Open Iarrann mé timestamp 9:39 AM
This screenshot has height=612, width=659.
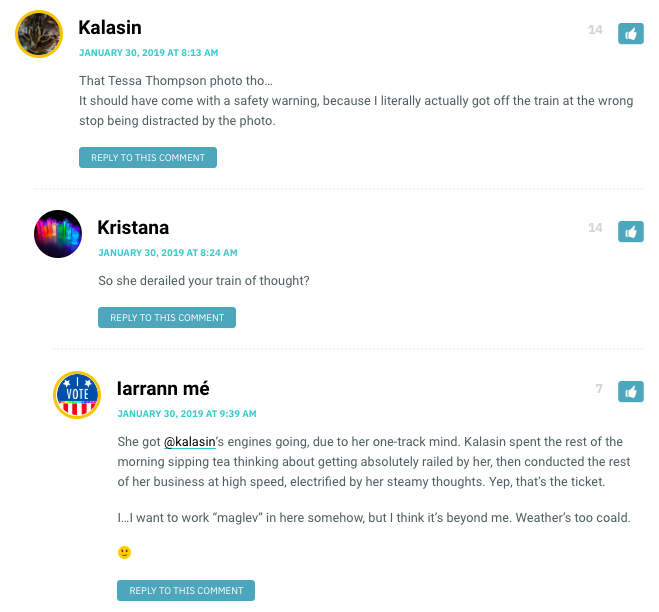(x=187, y=414)
